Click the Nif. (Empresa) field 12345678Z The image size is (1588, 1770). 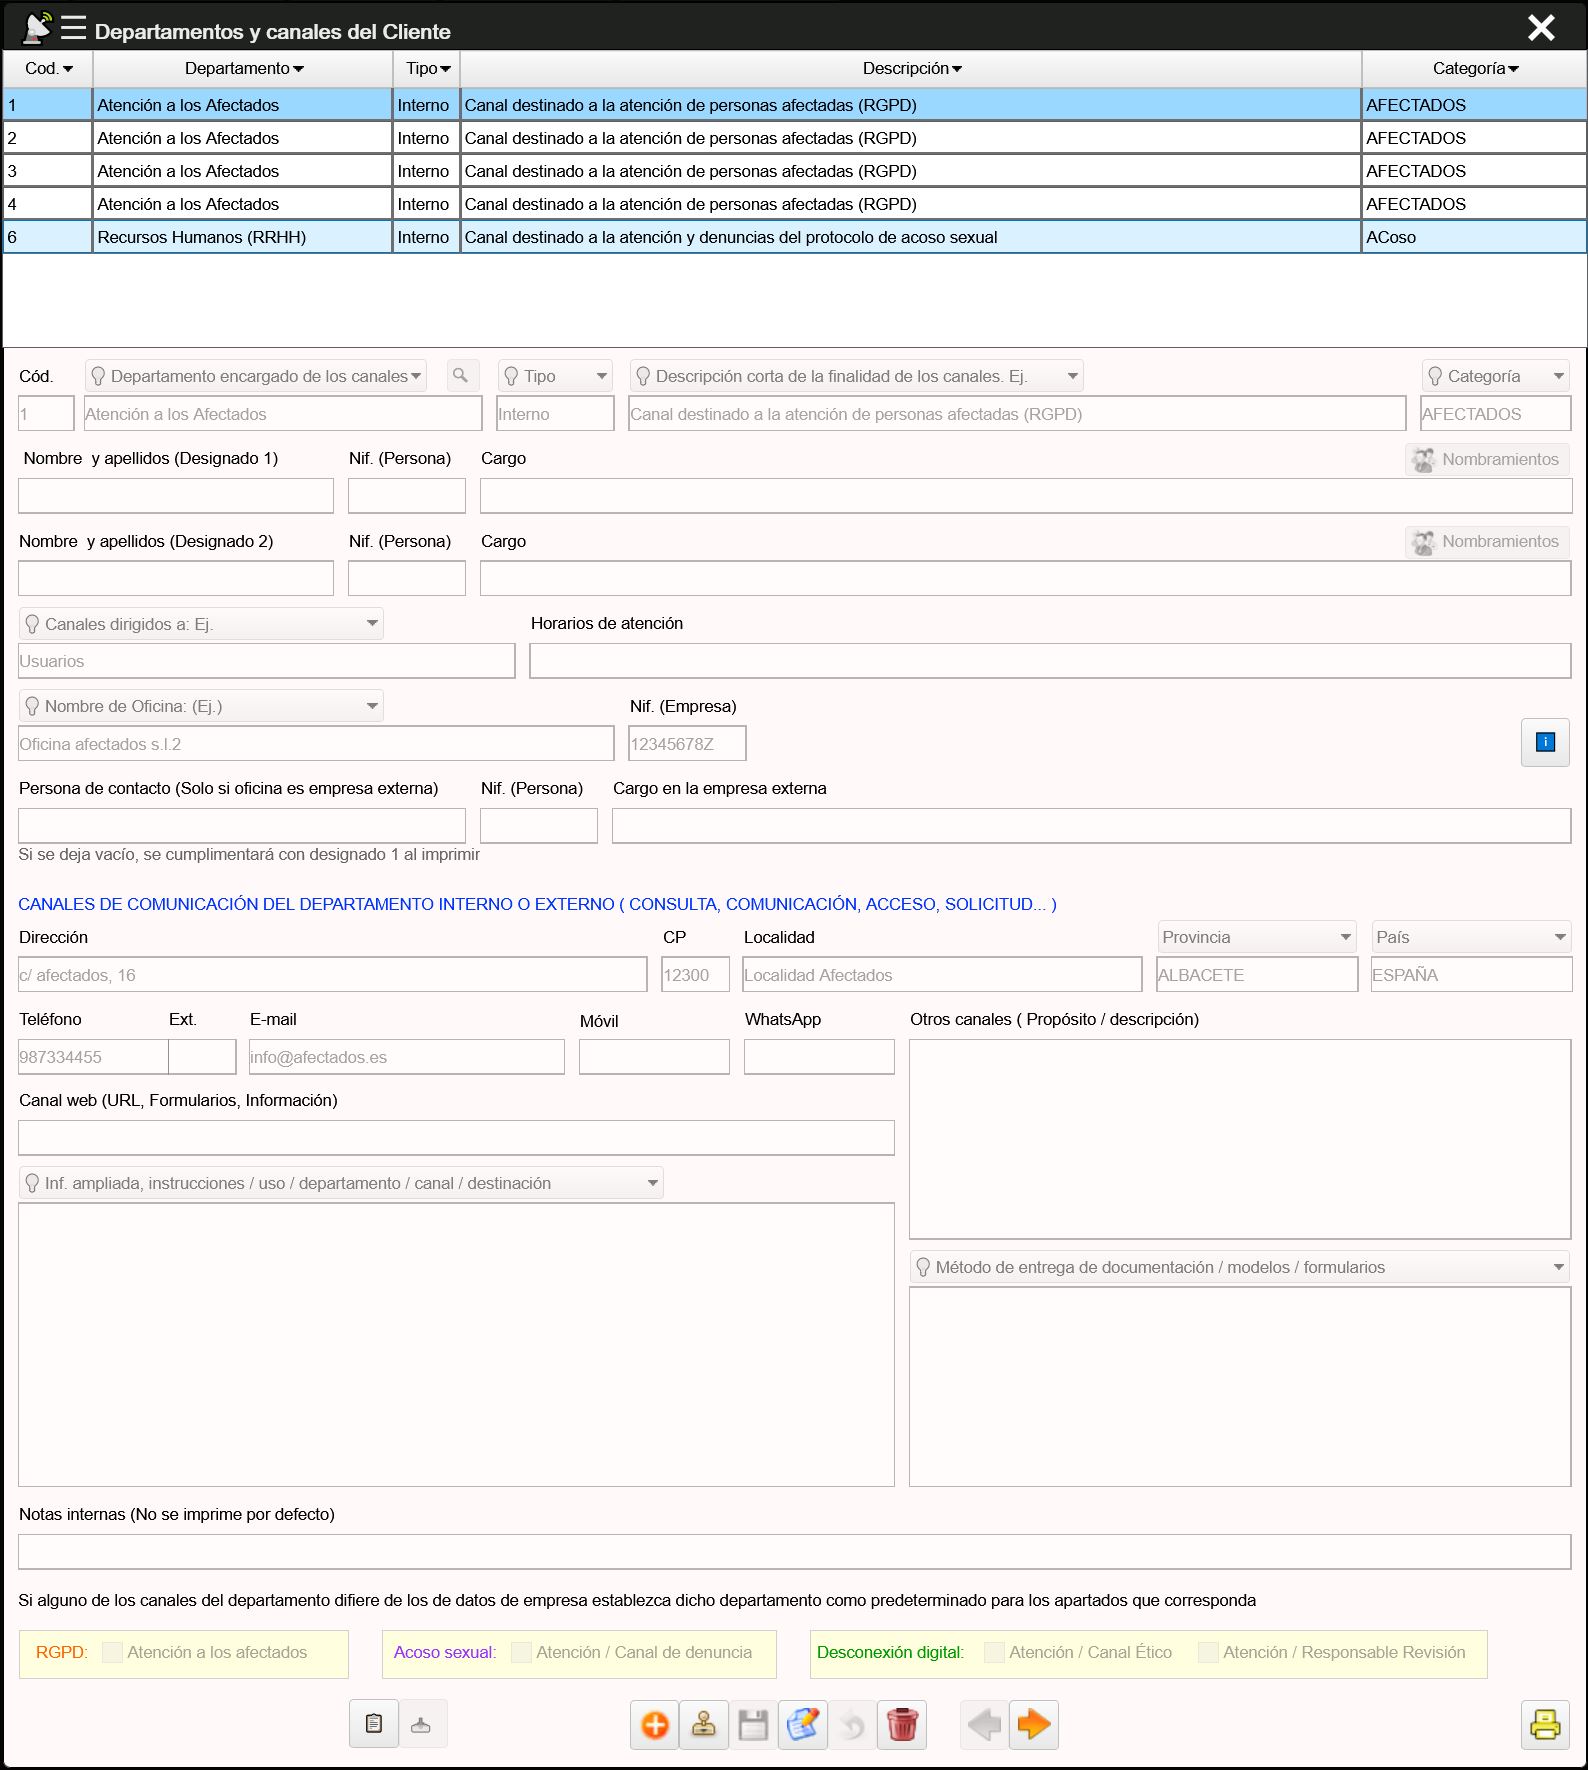(687, 744)
